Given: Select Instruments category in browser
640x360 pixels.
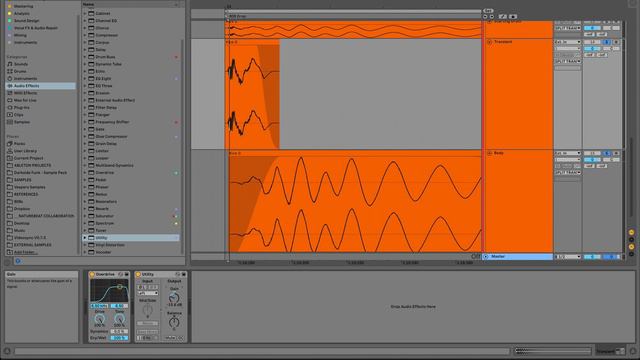Looking at the screenshot, I should 25,79.
